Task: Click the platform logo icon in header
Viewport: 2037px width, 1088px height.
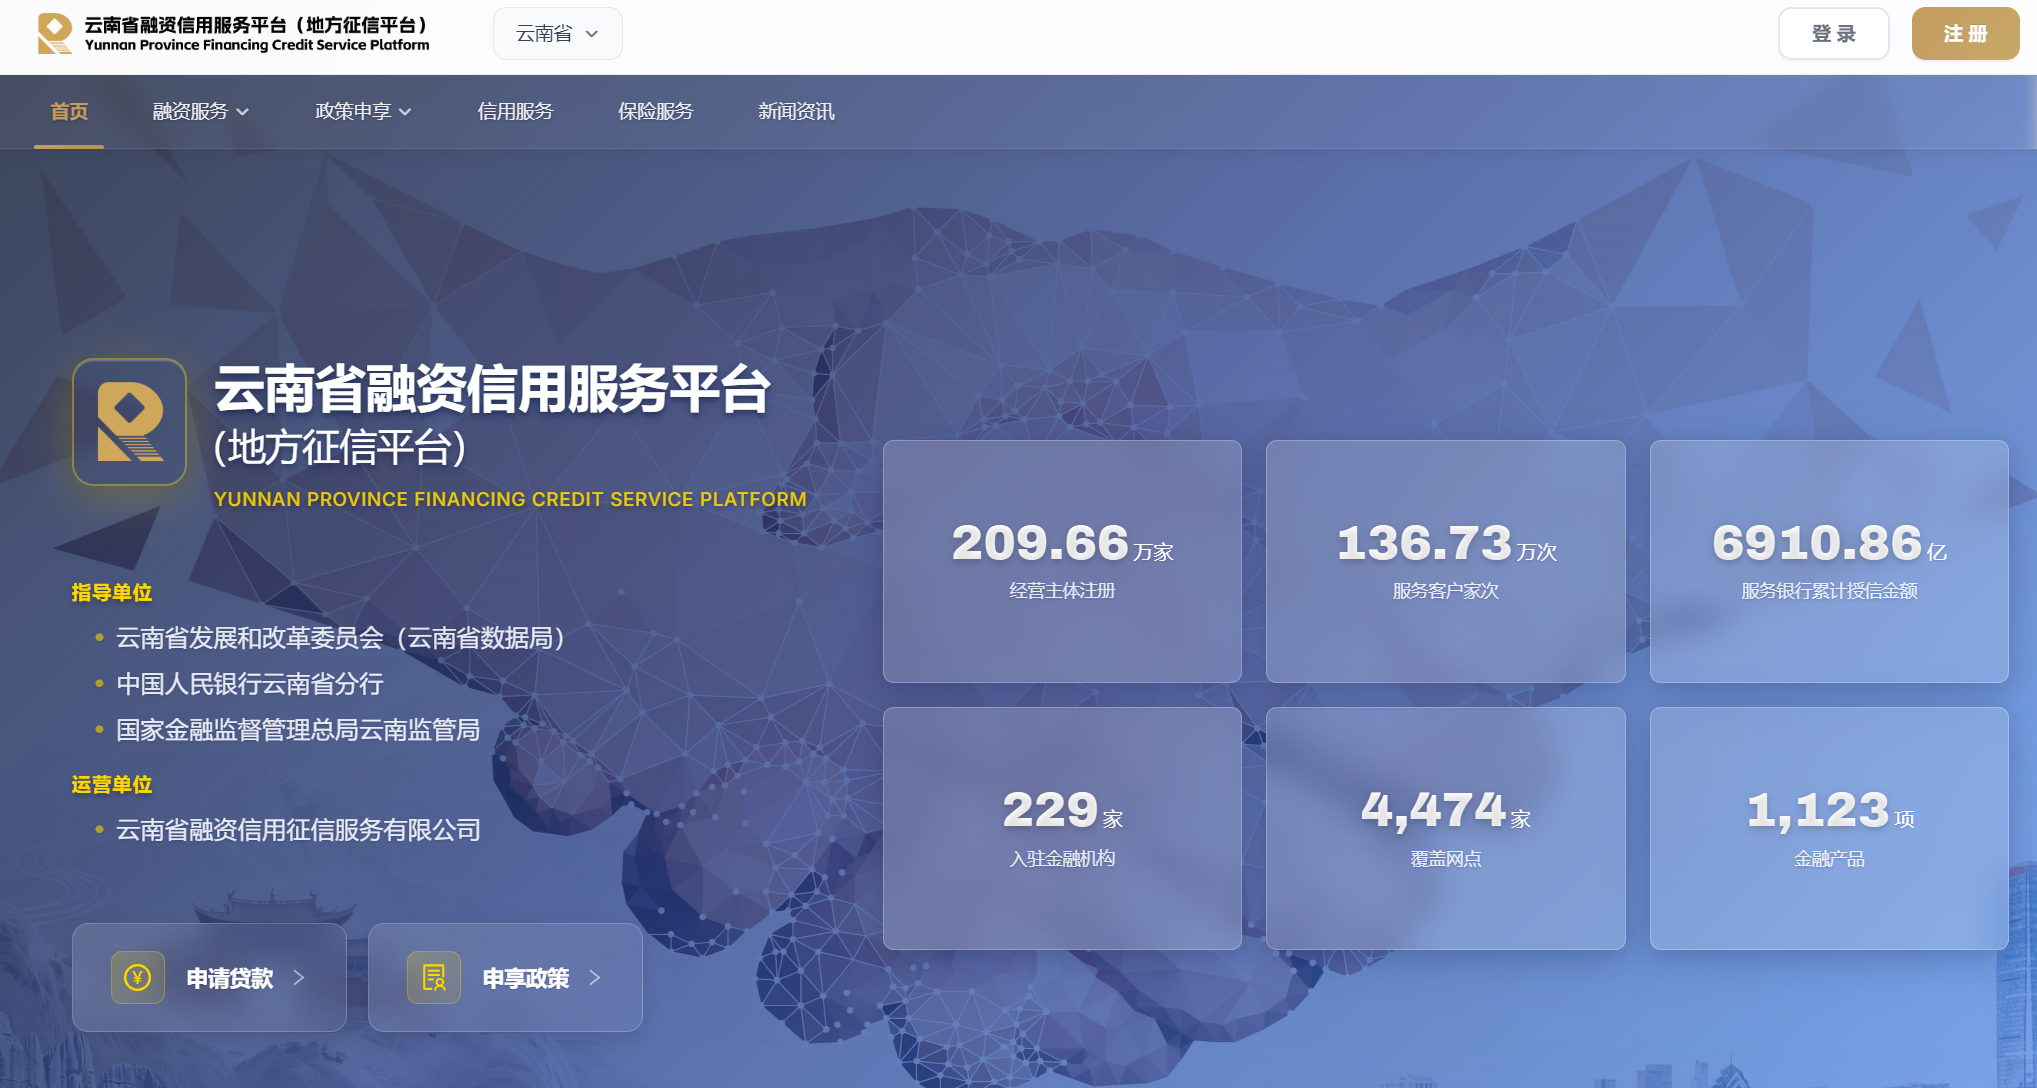Action: click(x=55, y=33)
